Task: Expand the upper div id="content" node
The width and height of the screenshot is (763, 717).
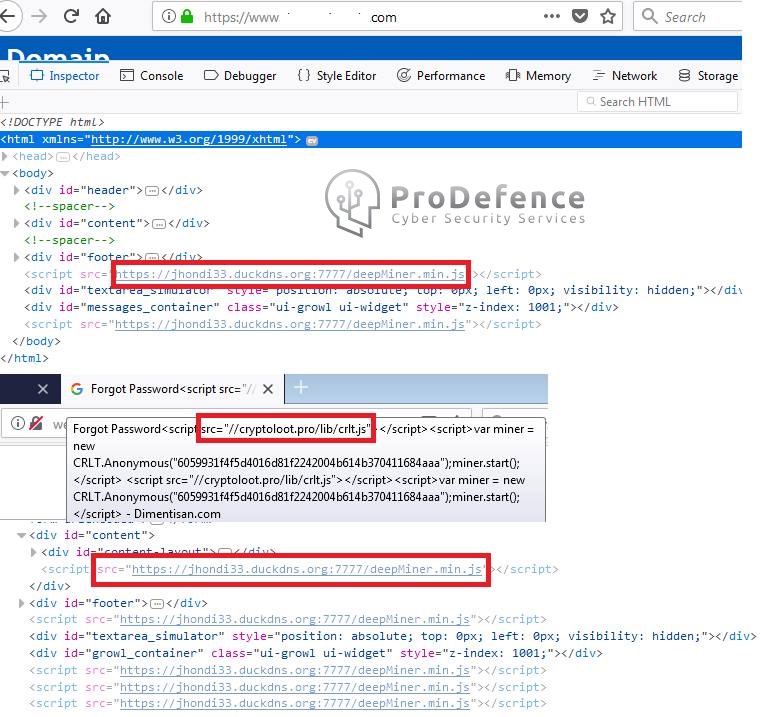Action: (x=16, y=223)
